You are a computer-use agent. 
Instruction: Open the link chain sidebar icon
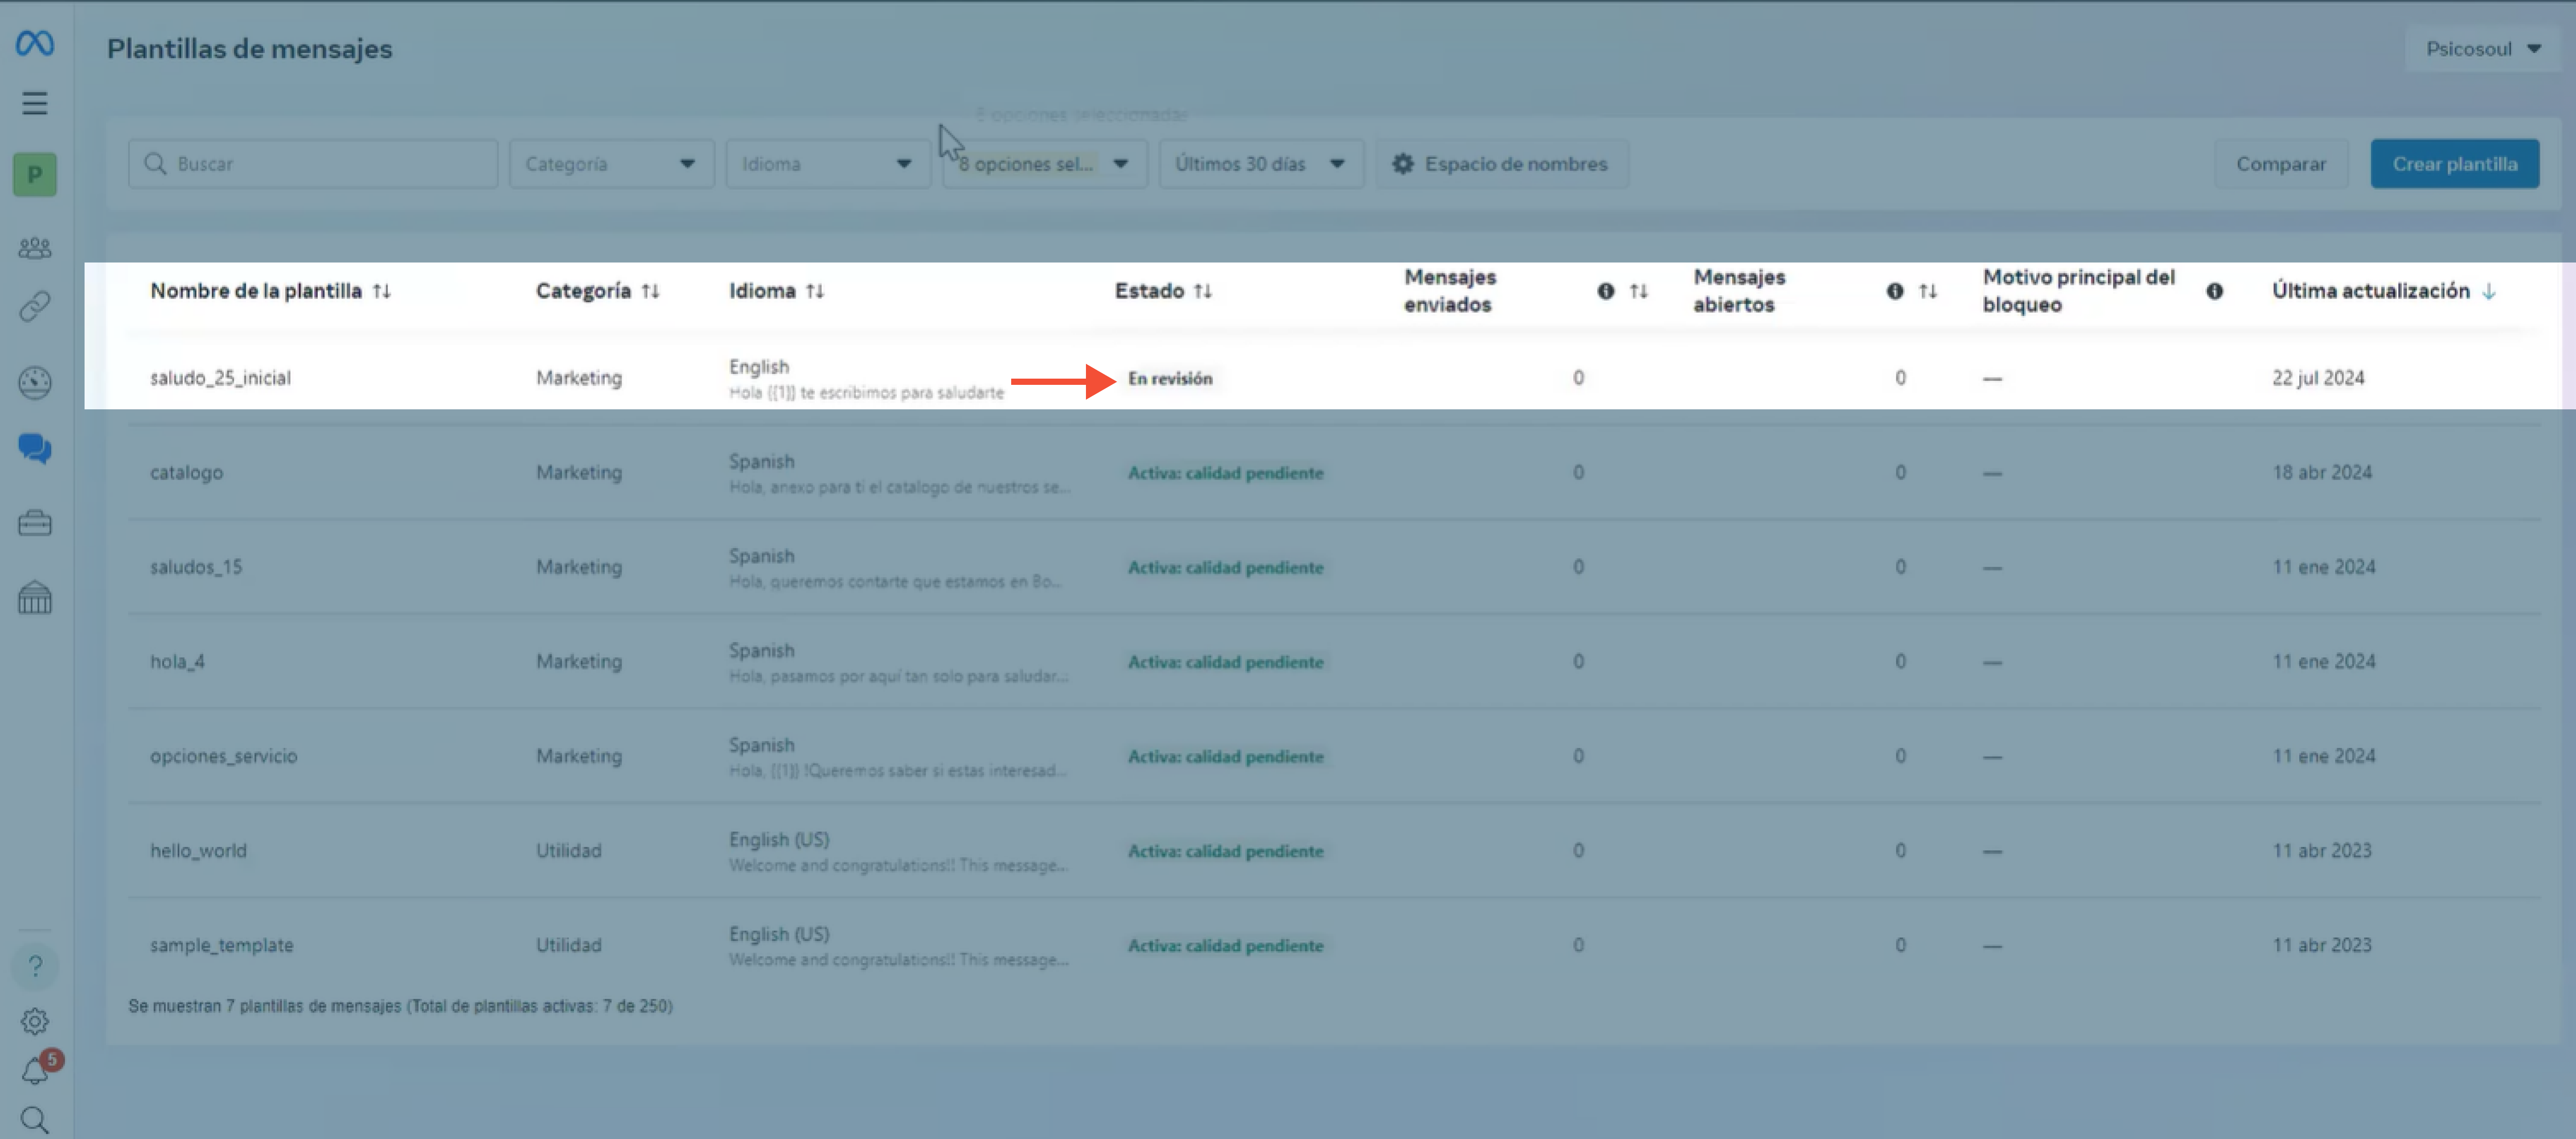(x=35, y=306)
